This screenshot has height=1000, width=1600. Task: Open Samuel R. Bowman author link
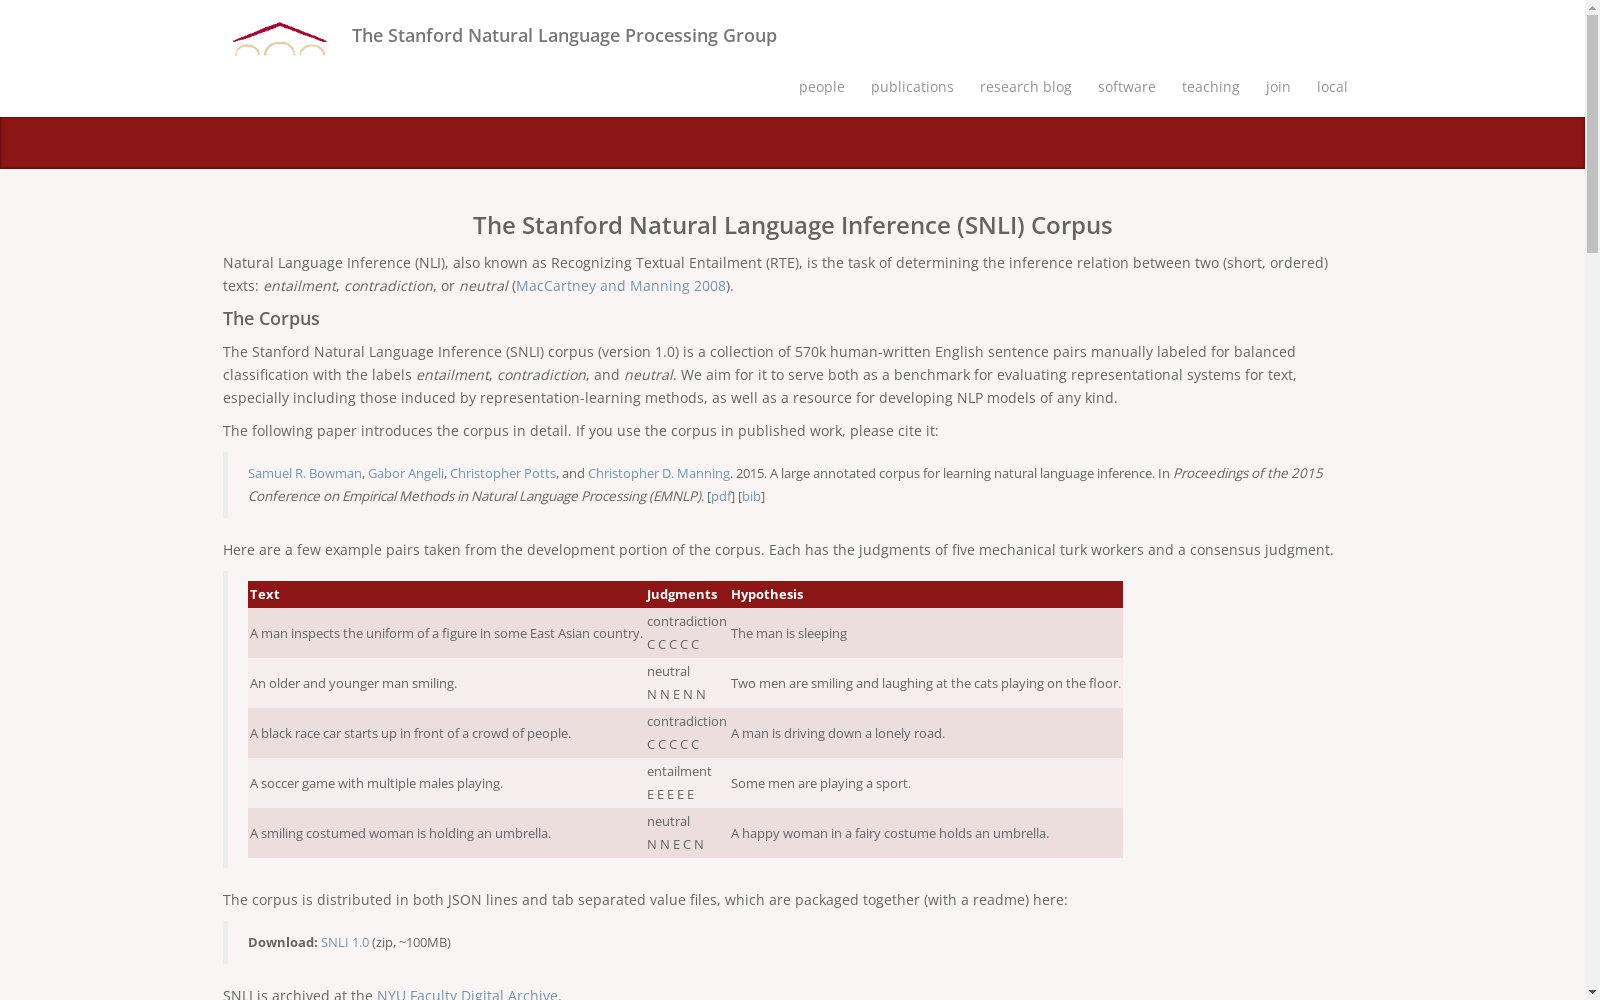(305, 473)
